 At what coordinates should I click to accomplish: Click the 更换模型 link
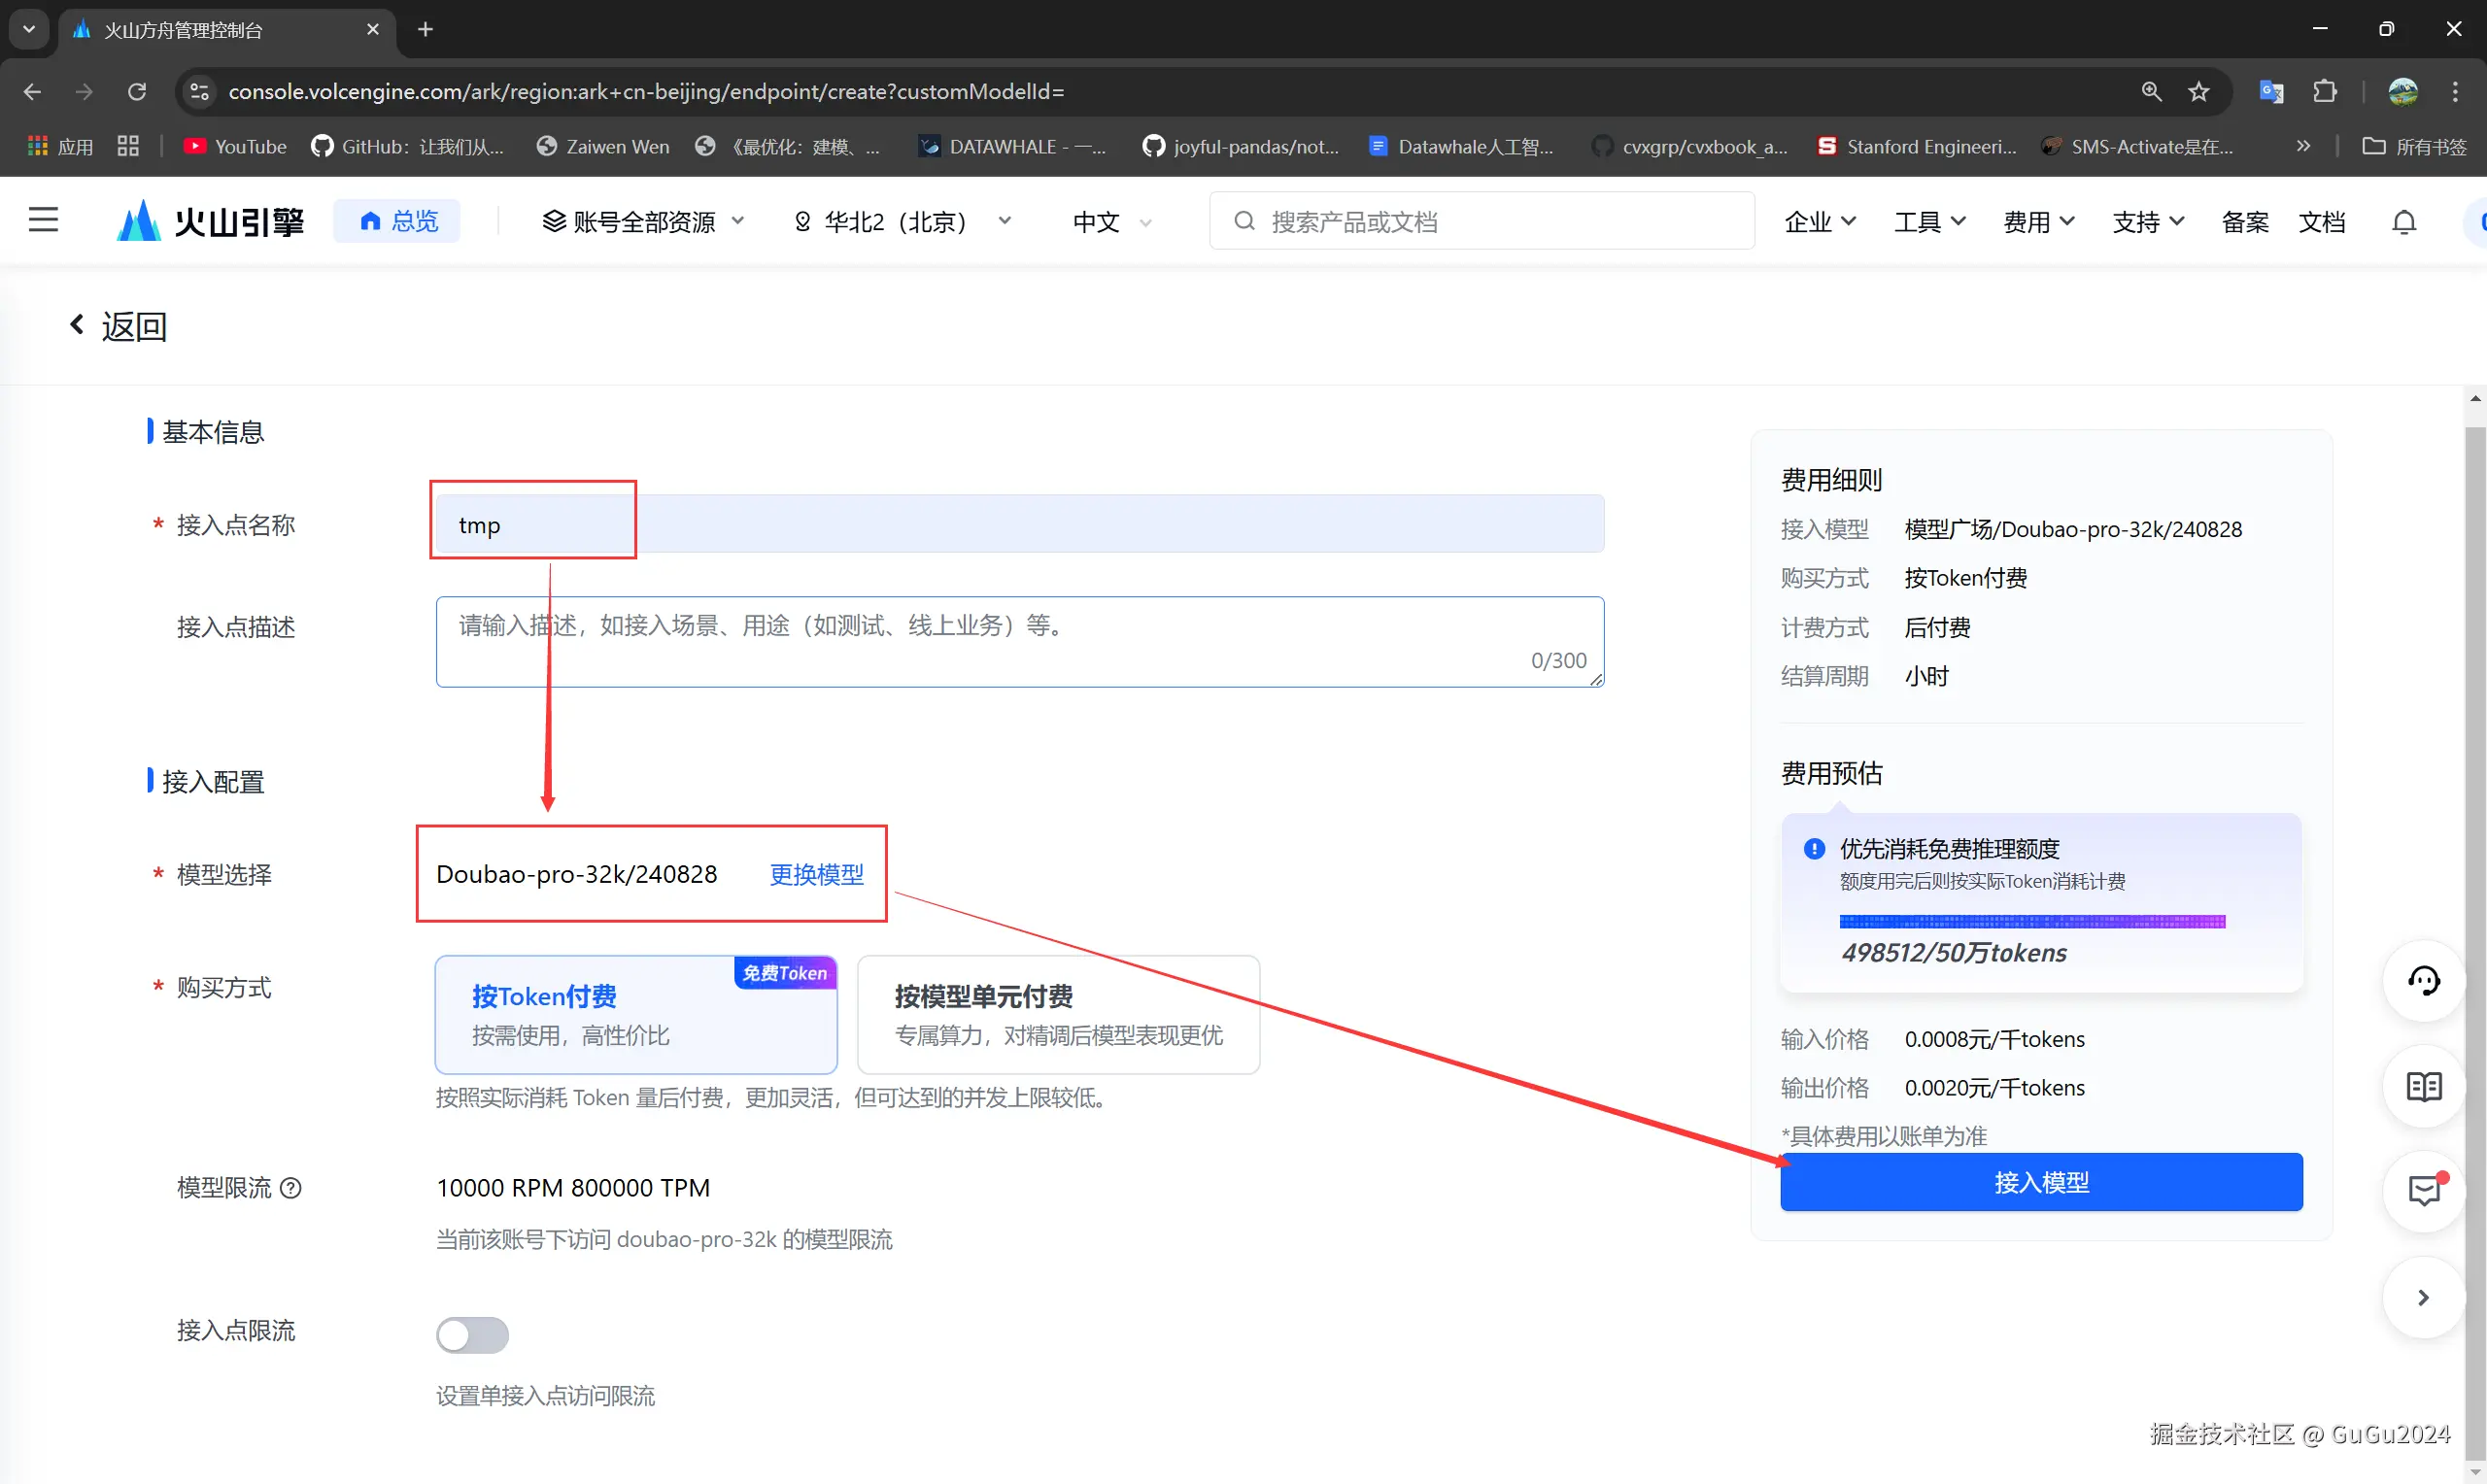816,874
